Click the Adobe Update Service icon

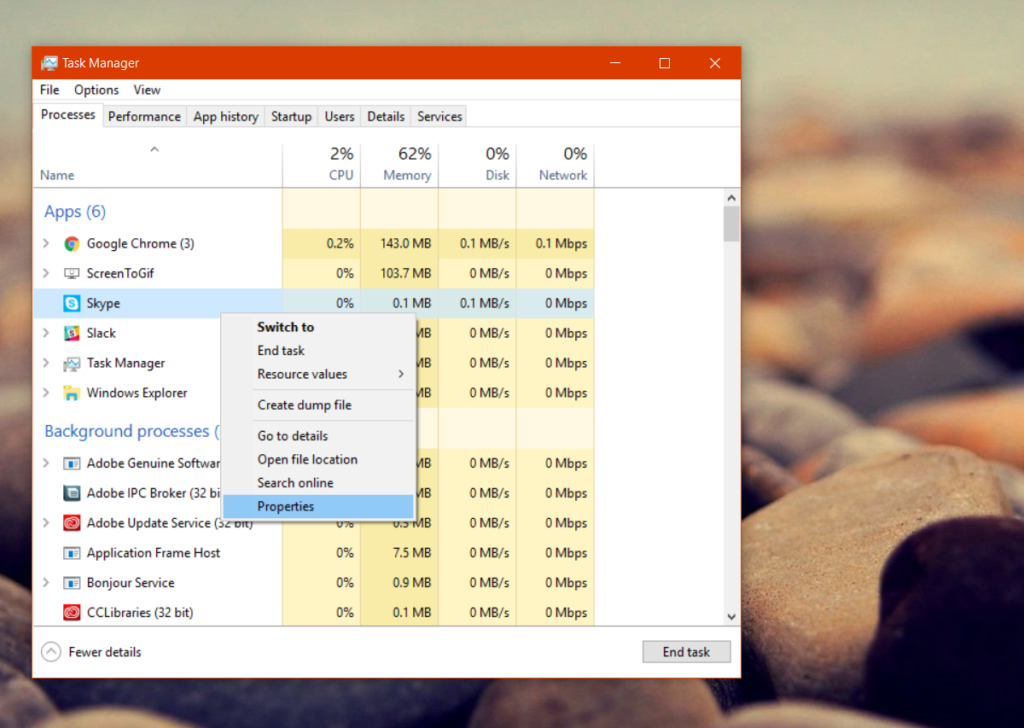point(71,522)
